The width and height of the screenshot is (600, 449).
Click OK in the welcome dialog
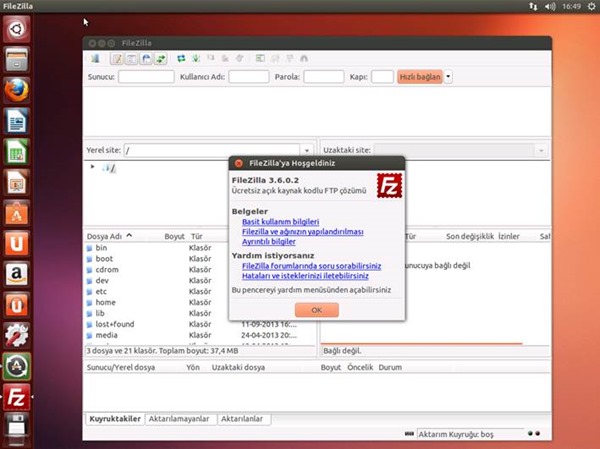coord(316,310)
